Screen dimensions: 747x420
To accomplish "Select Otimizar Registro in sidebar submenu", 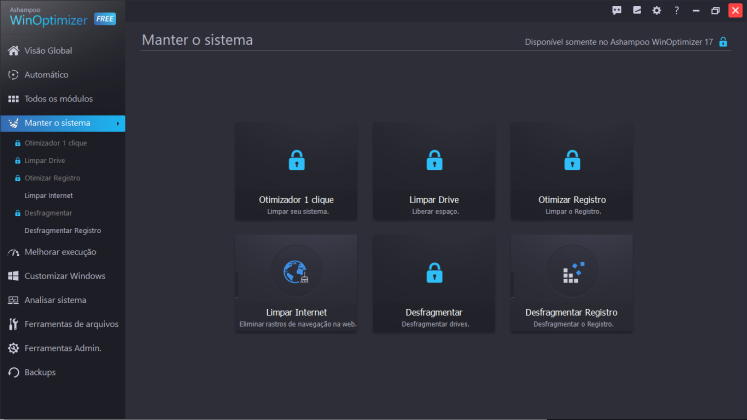I will click(x=52, y=178).
